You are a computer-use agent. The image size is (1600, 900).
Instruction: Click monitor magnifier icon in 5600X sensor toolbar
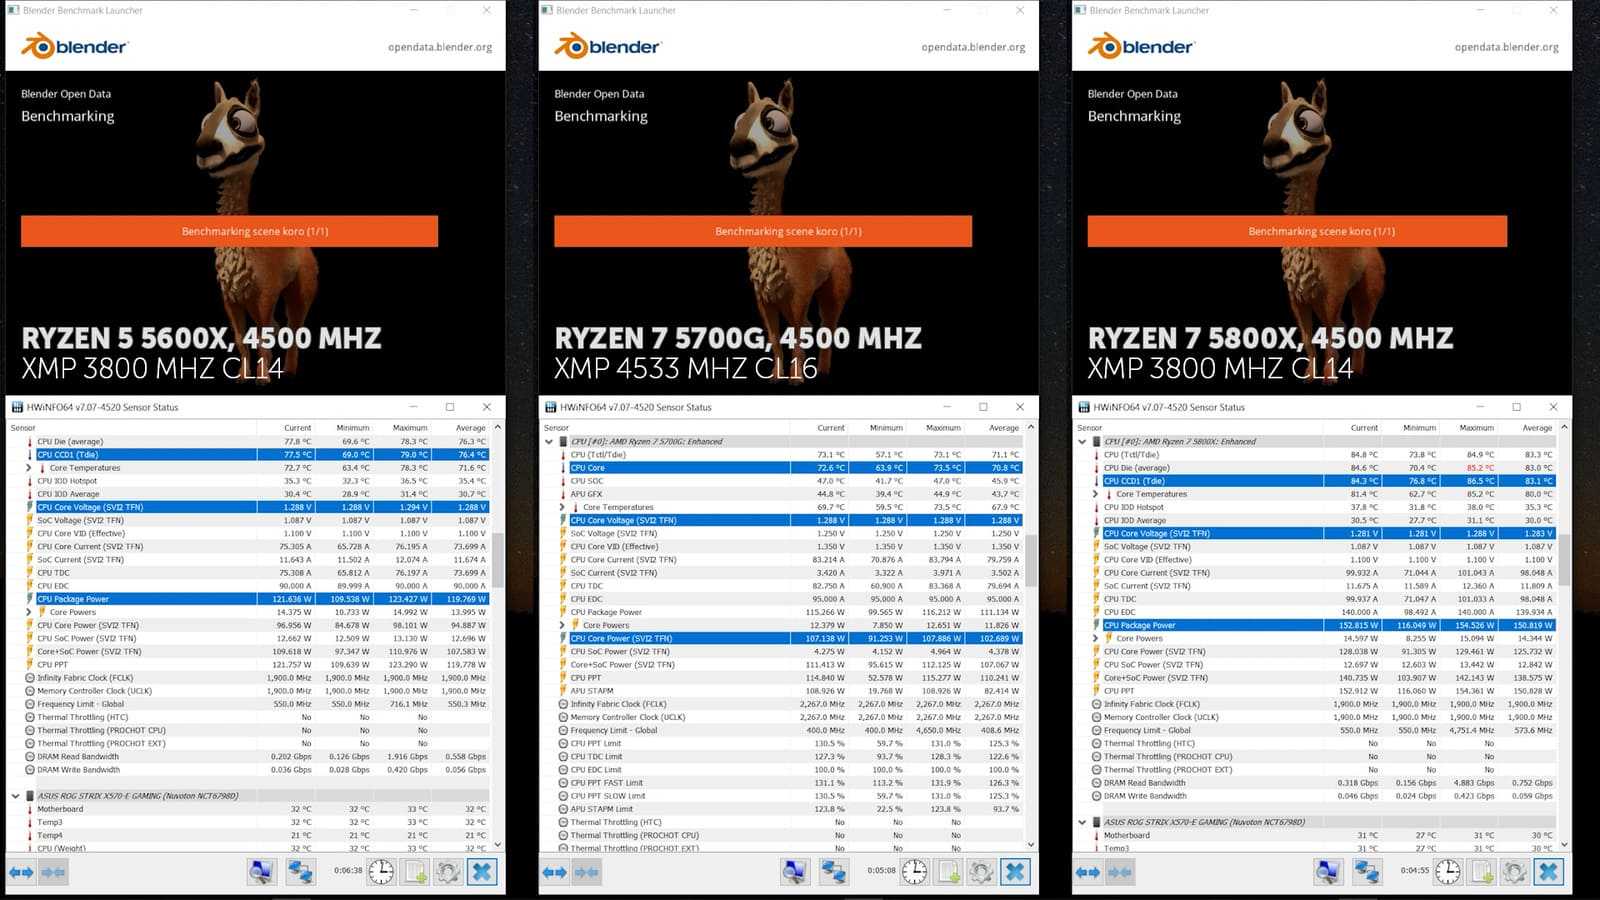[261, 872]
